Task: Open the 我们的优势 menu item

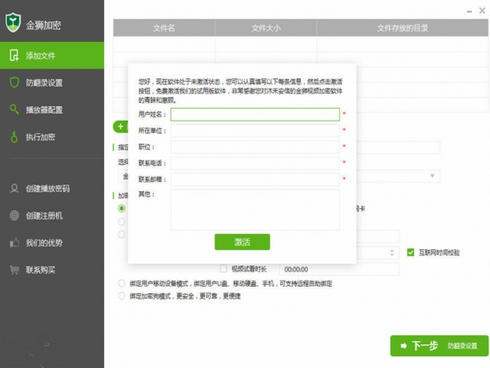Action: [52, 242]
